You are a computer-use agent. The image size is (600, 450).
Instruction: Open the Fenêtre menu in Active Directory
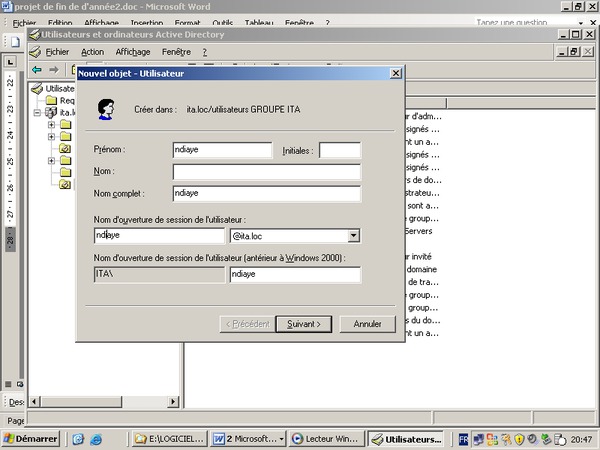(x=176, y=52)
